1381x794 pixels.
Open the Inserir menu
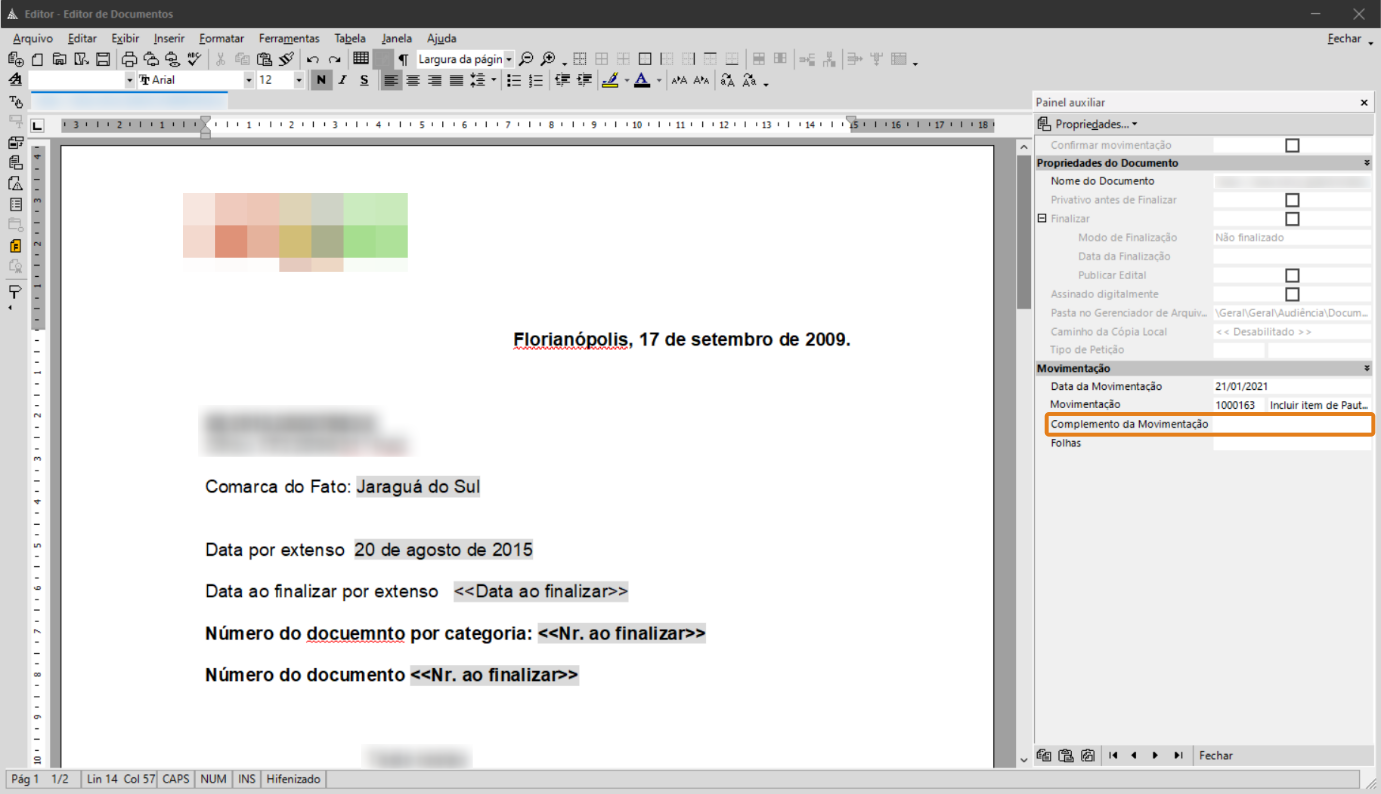coord(169,38)
